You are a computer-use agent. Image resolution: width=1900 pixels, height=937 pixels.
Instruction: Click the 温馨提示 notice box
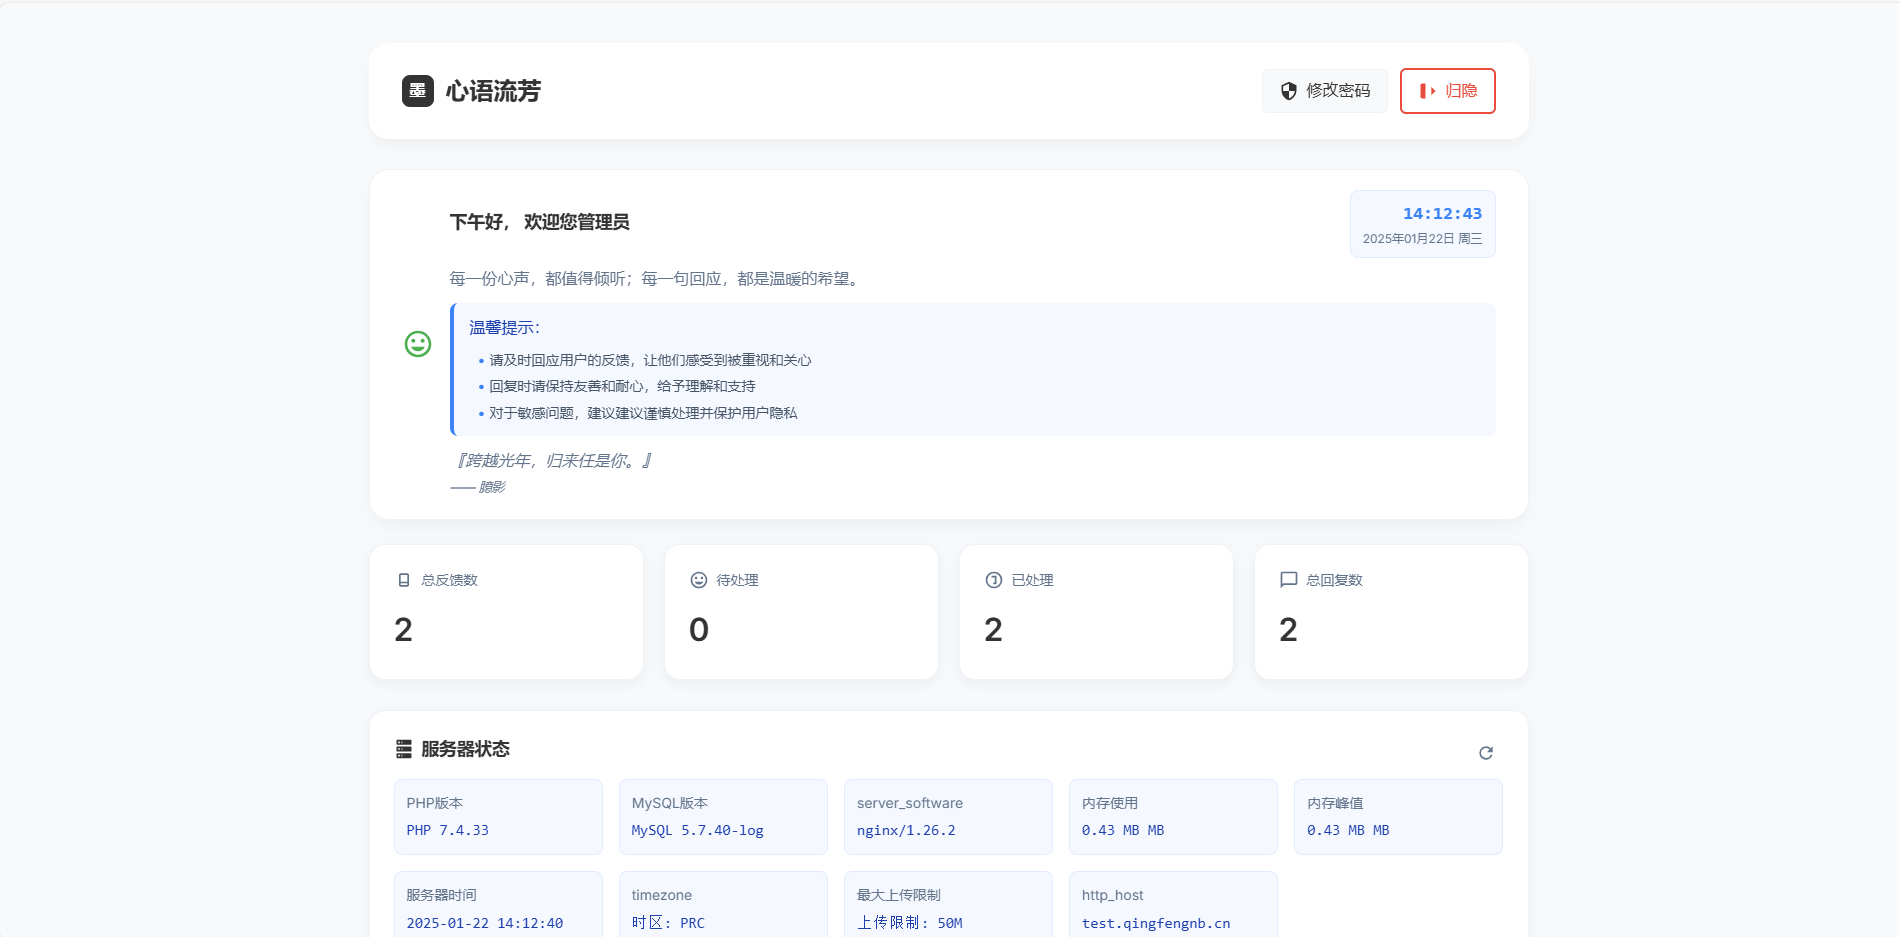click(x=972, y=370)
